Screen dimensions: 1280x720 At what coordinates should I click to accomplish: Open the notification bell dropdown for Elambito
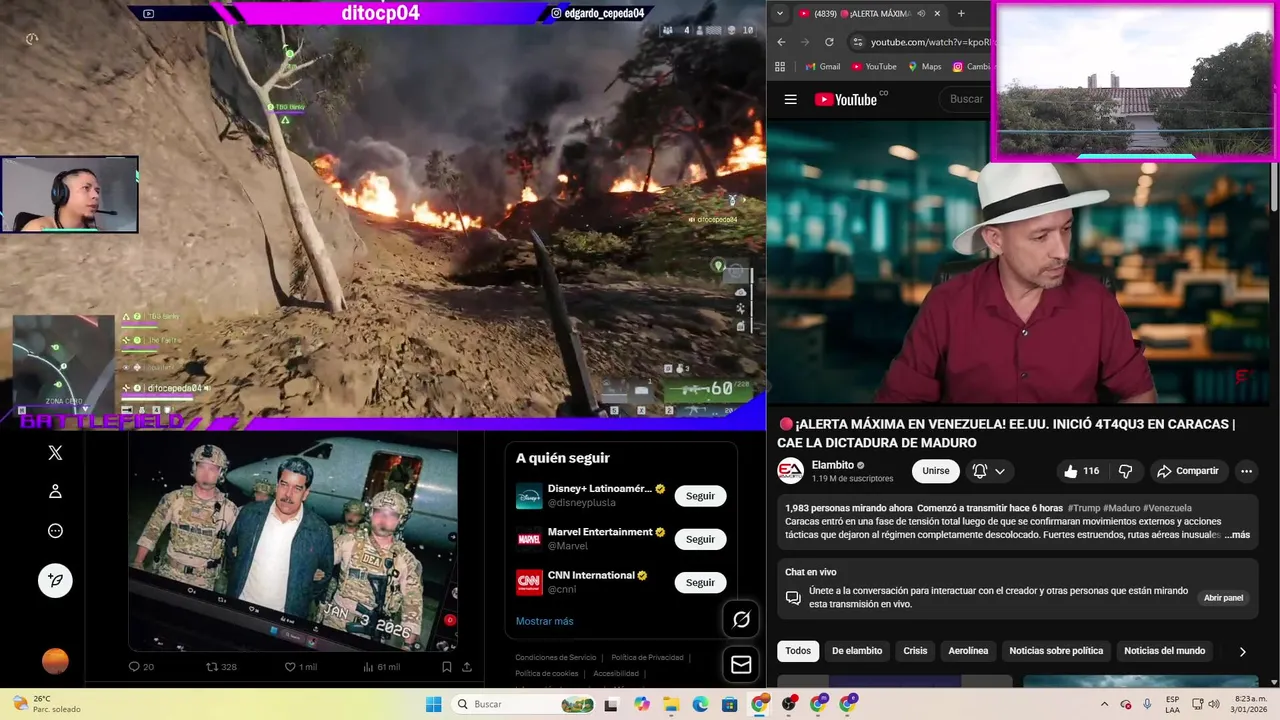[988, 471]
